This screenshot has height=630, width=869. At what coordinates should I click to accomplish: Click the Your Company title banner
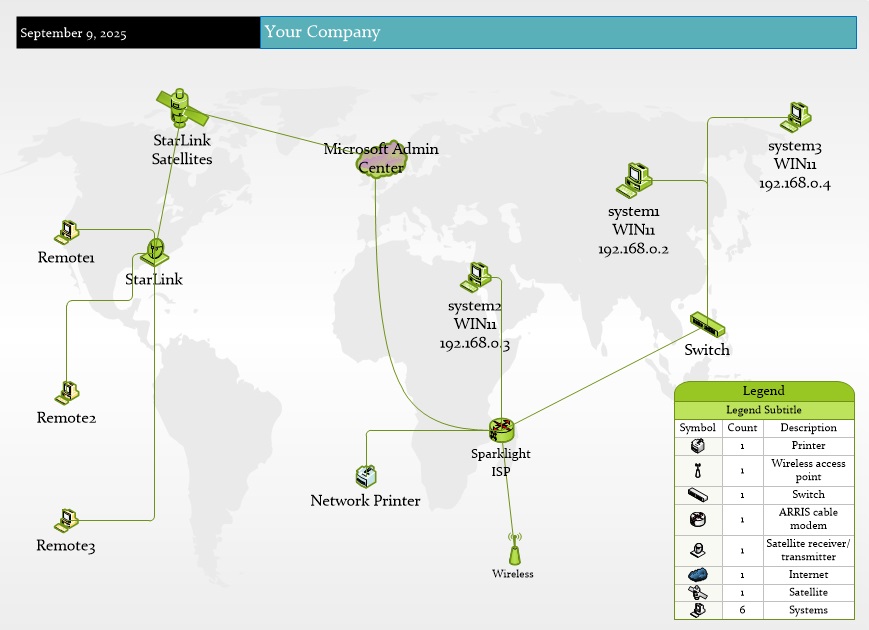558,32
